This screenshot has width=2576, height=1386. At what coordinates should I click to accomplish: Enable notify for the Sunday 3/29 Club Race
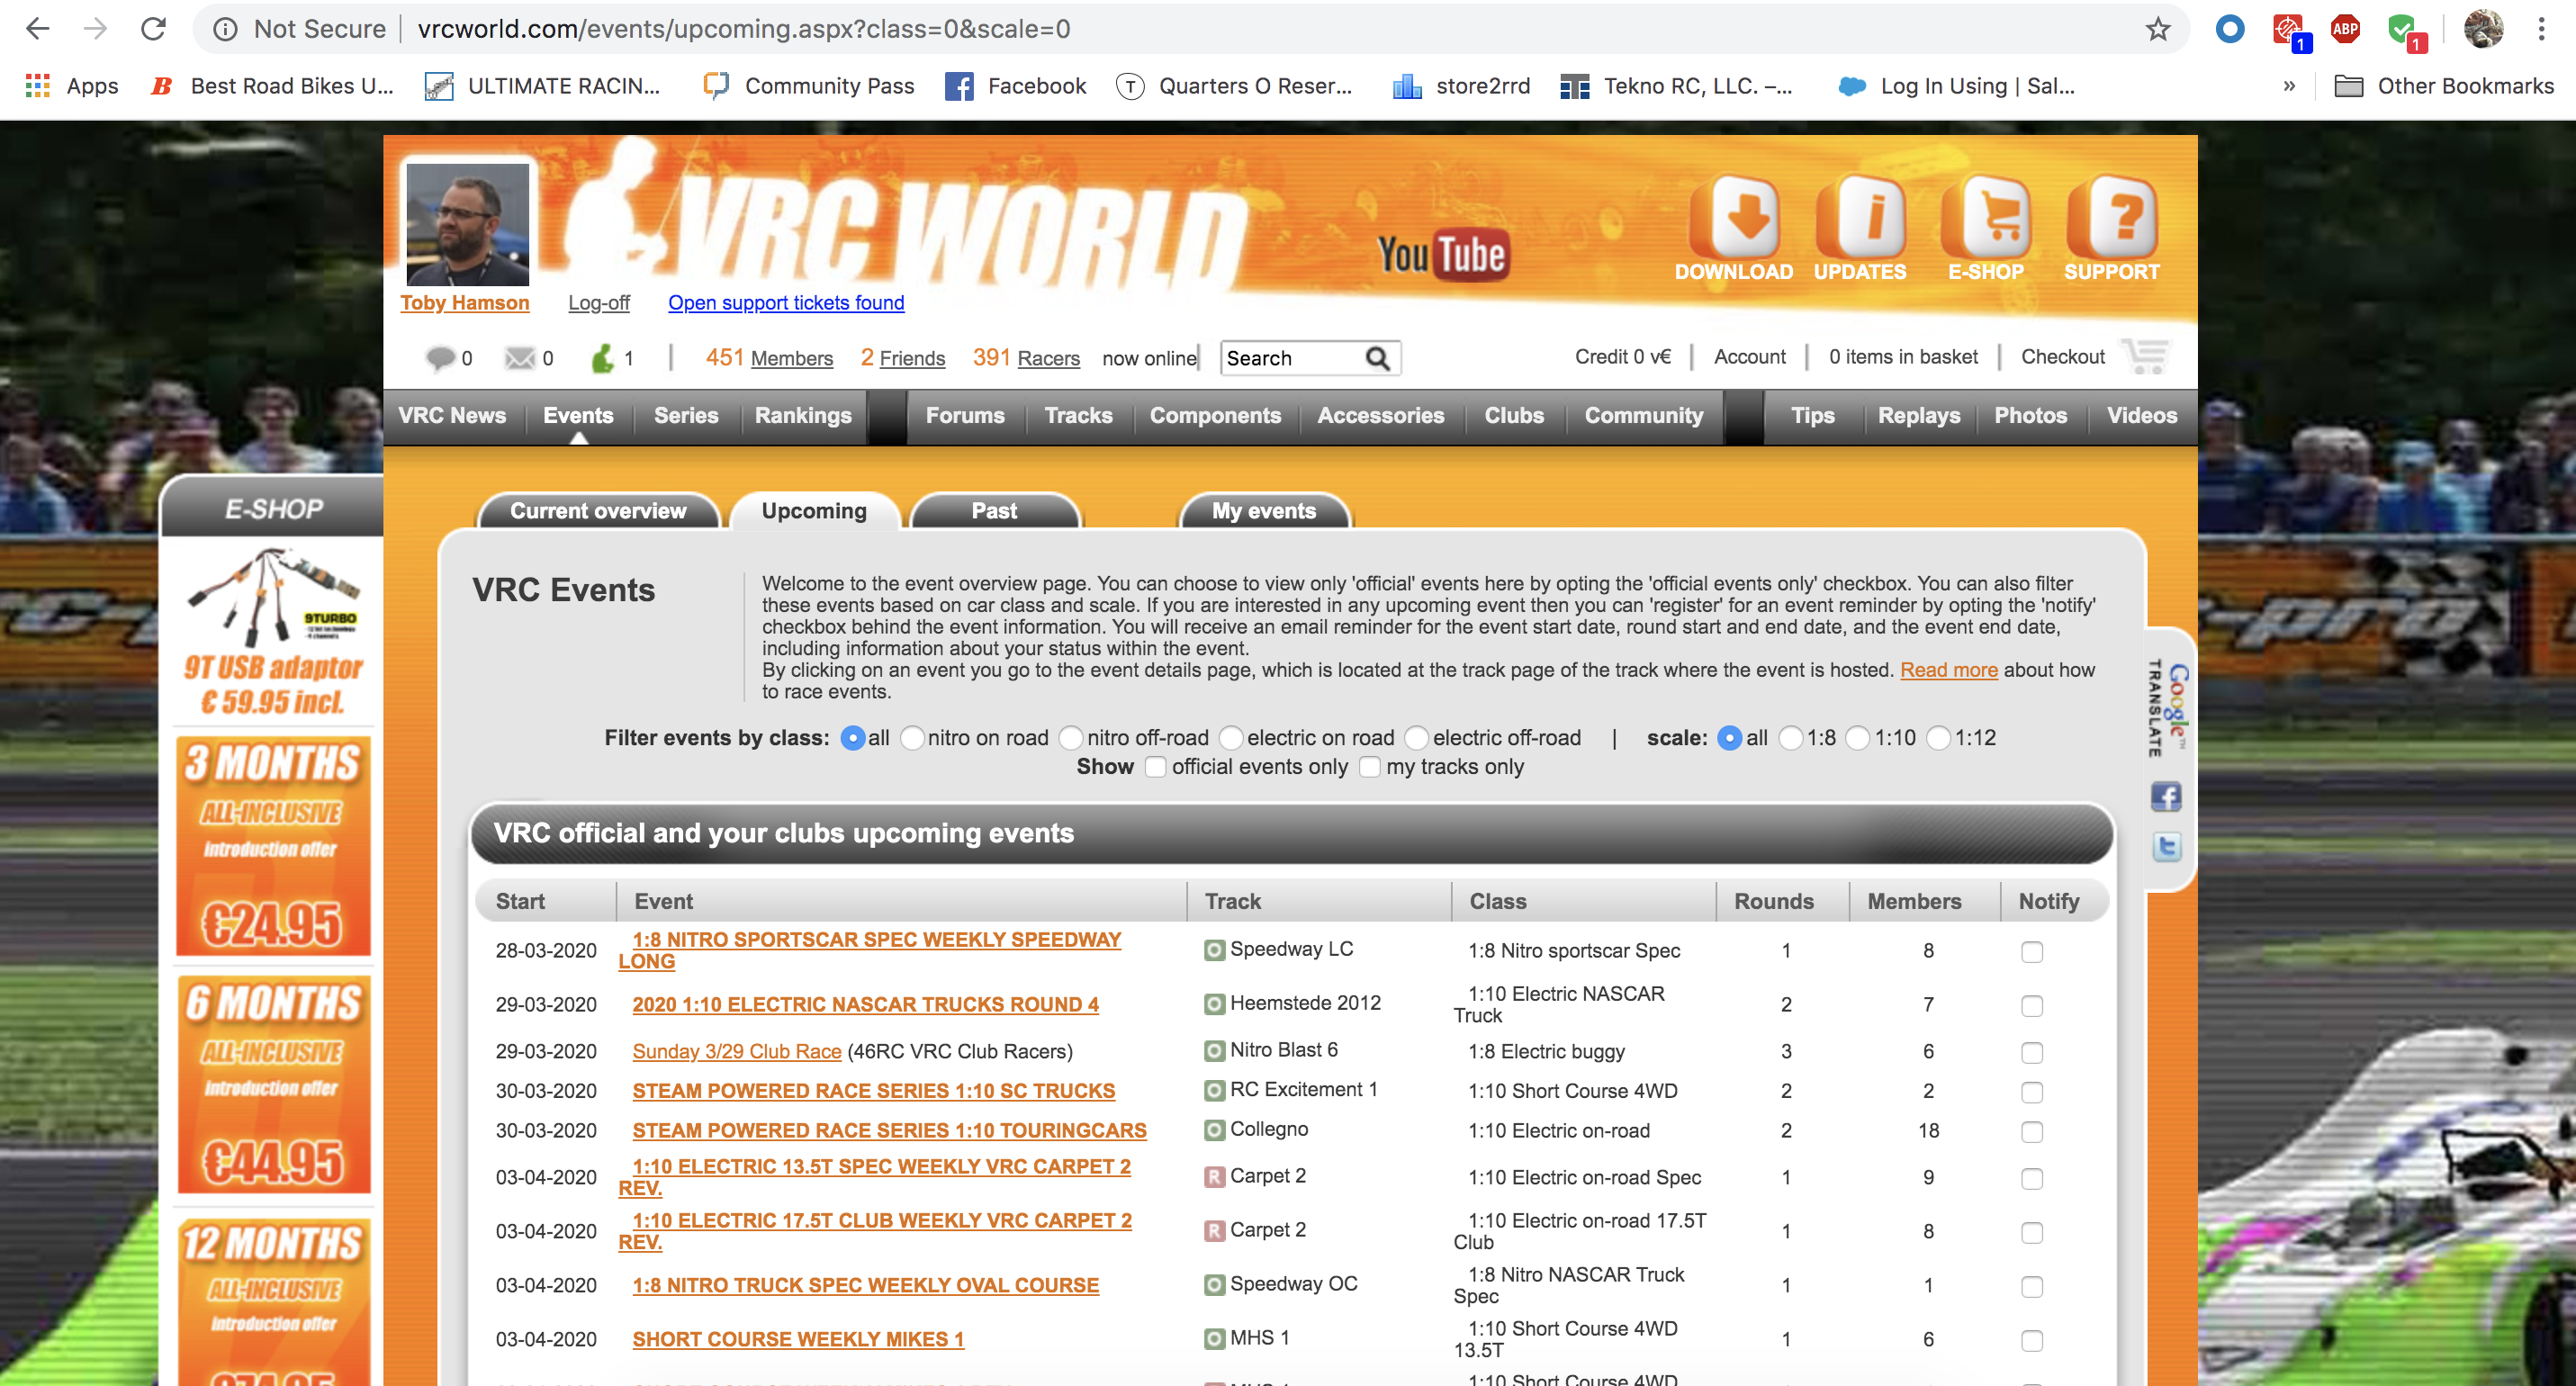pos(2031,1053)
